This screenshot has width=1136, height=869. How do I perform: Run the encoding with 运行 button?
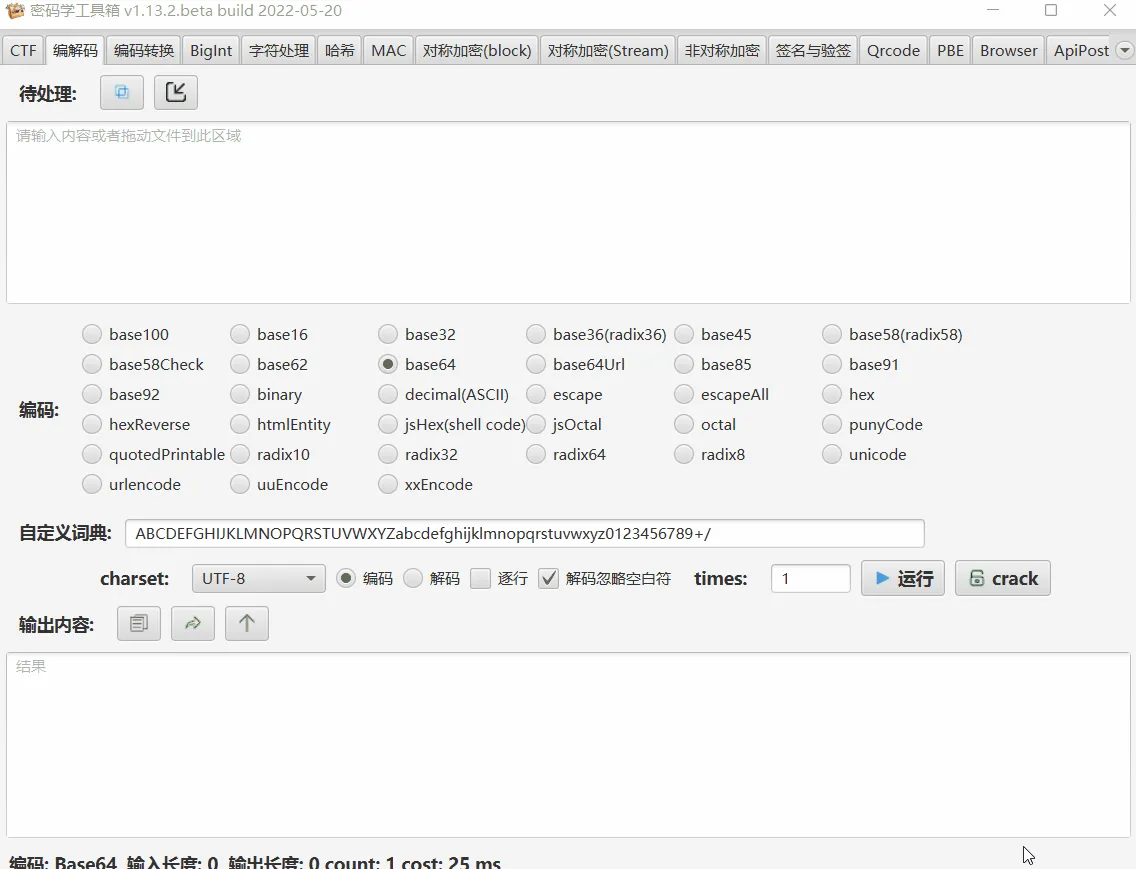click(x=903, y=578)
